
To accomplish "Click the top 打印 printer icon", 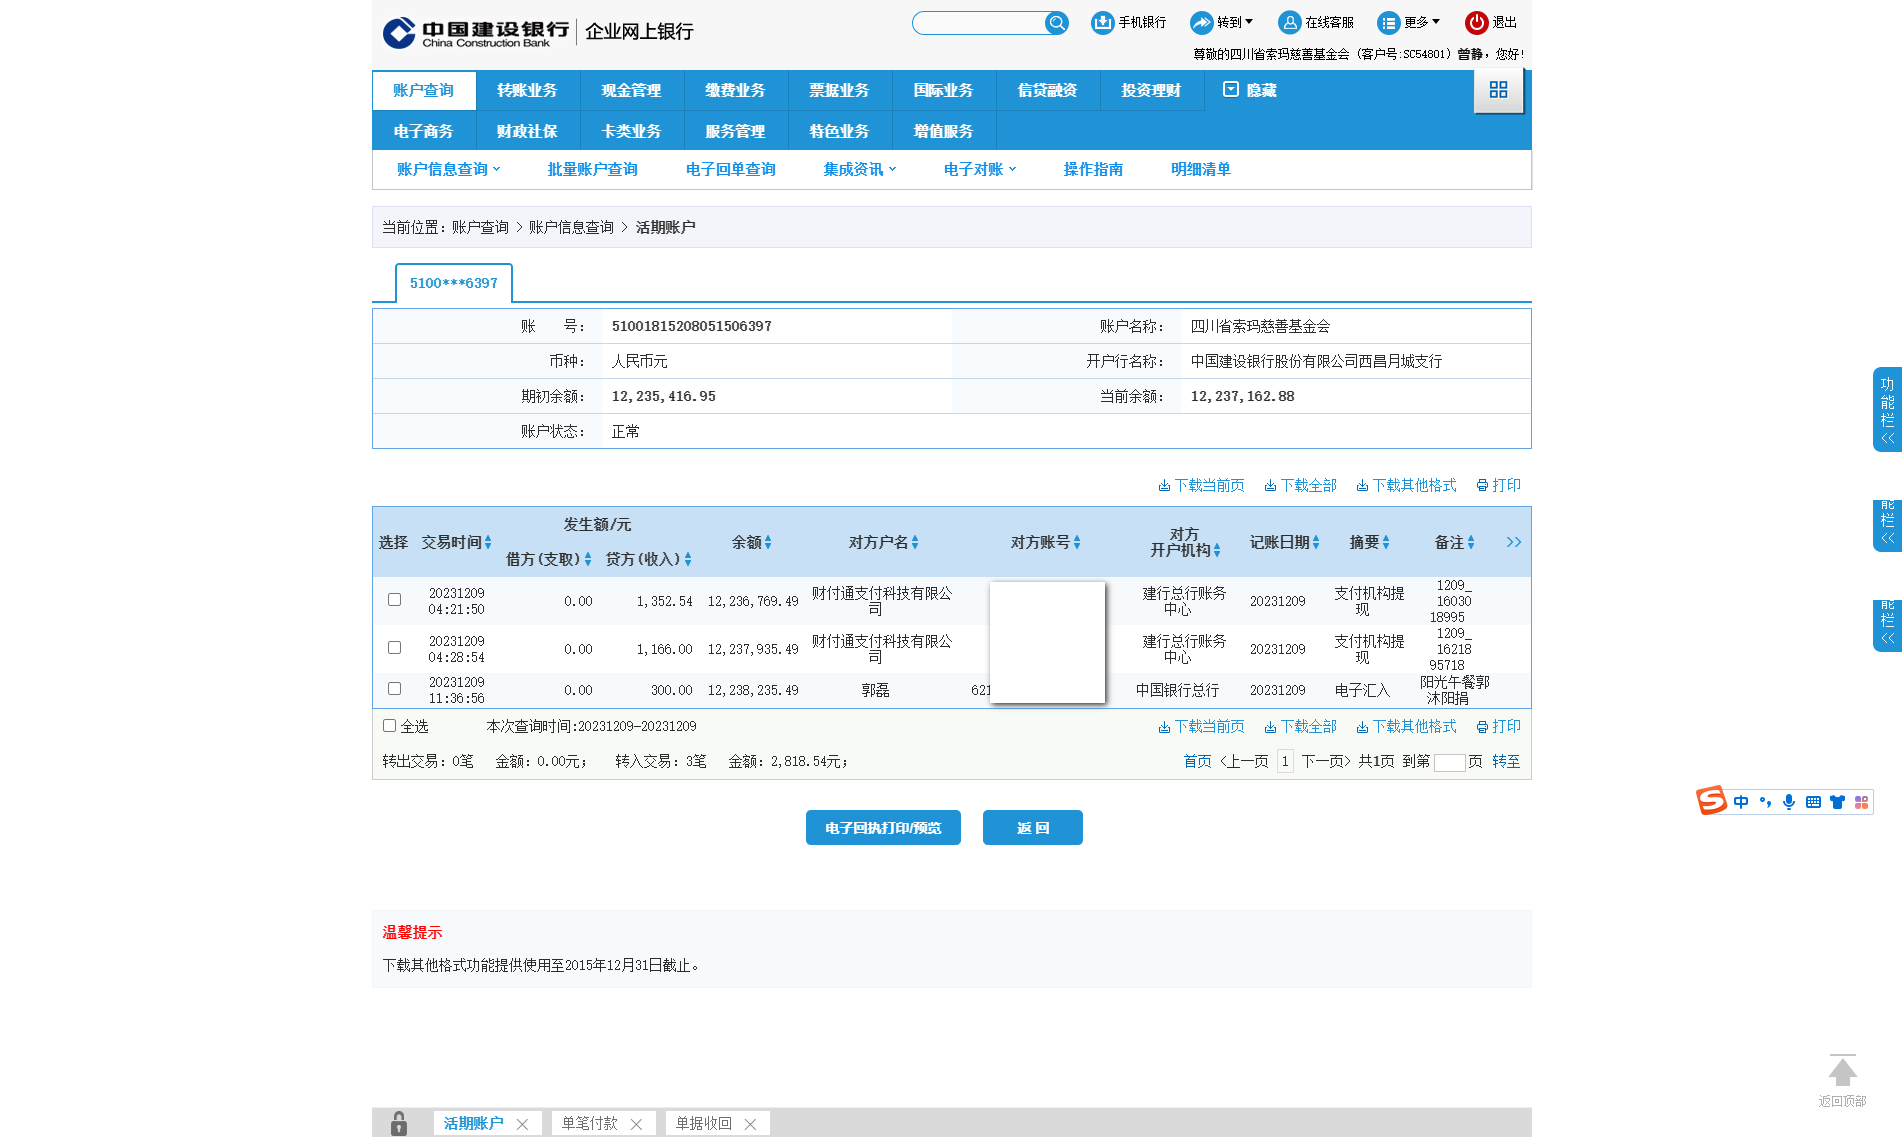I will [x=1482, y=486].
